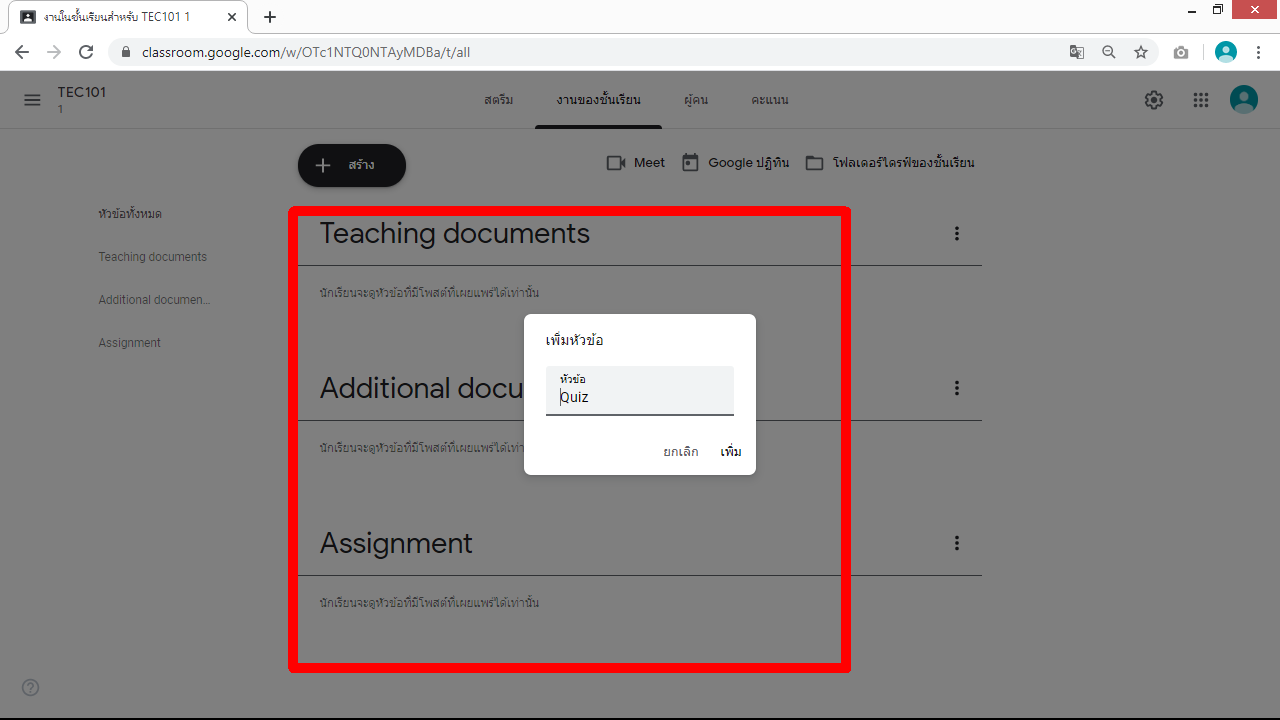The width and height of the screenshot is (1280, 720).
Task: Click the topic name field containing Quiz
Action: [x=640, y=397]
